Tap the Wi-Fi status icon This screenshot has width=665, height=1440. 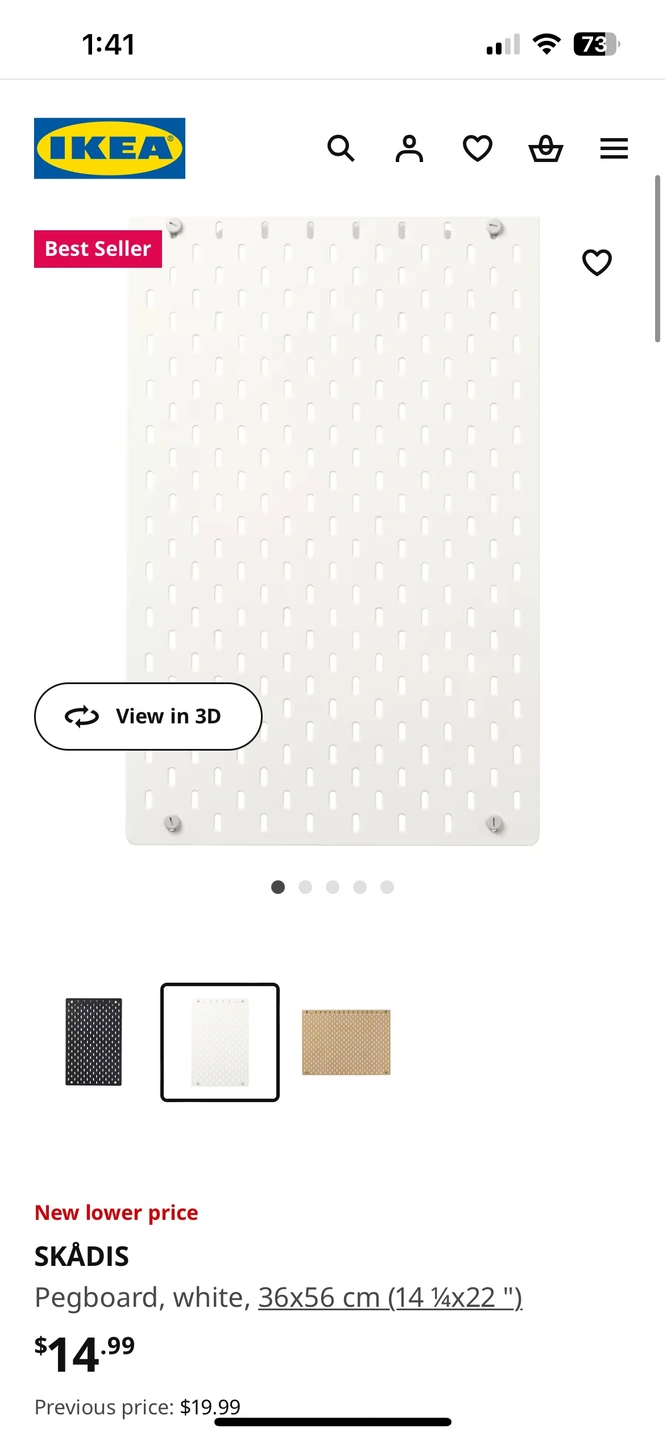click(546, 44)
